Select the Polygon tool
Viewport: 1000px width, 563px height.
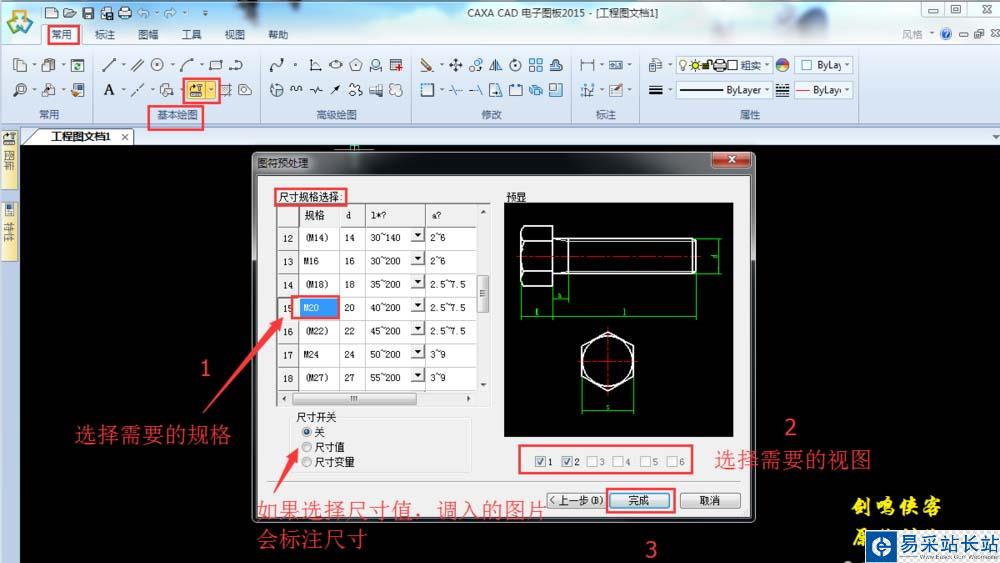[356, 64]
